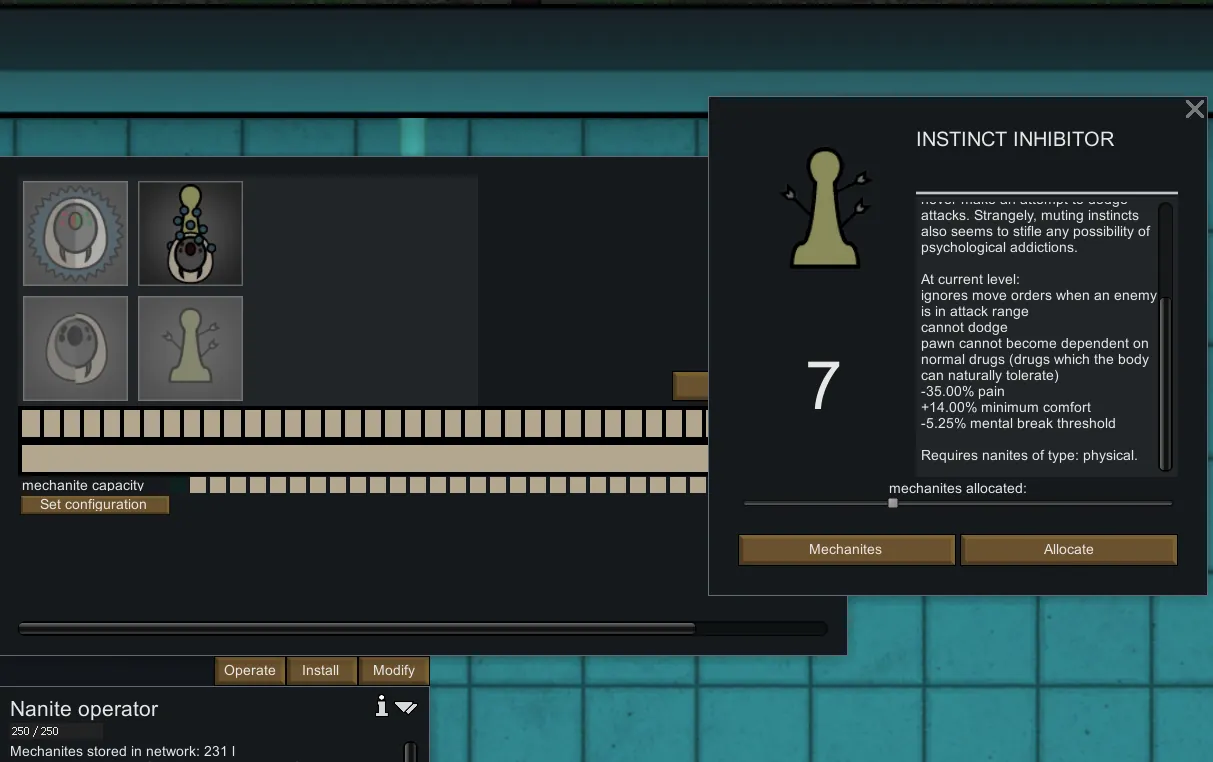The height and width of the screenshot is (762, 1213).
Task: Select the pawn-on-head nanite node icon
Action: coord(190,233)
